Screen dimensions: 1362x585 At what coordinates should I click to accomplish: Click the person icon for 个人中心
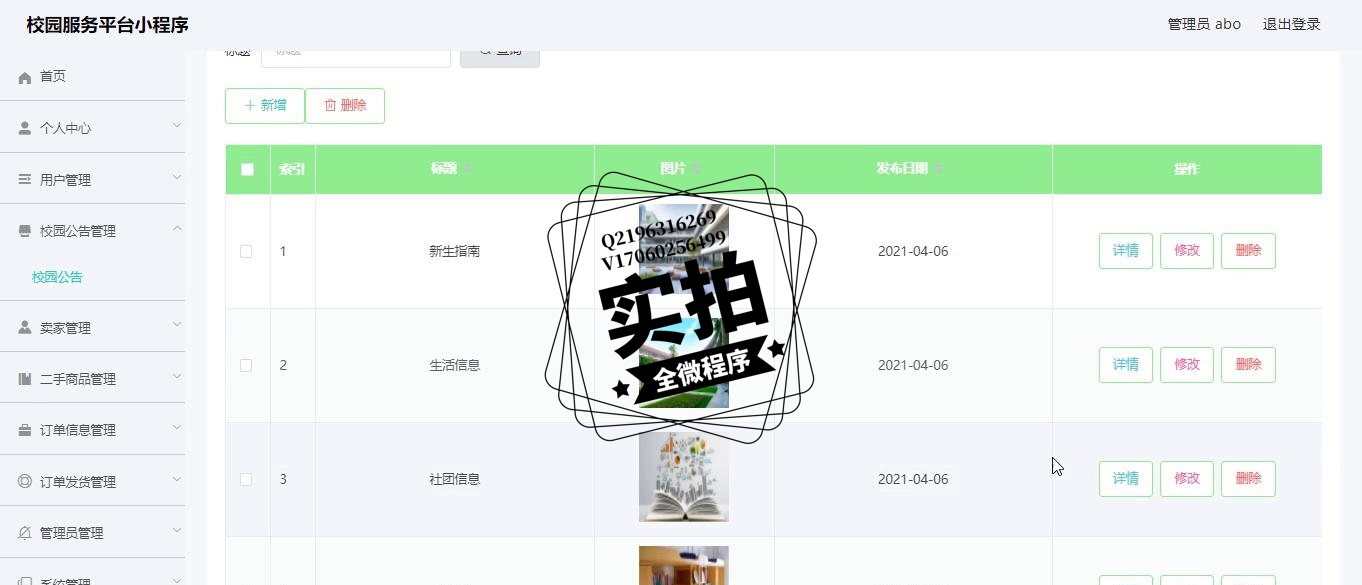click(x=25, y=128)
